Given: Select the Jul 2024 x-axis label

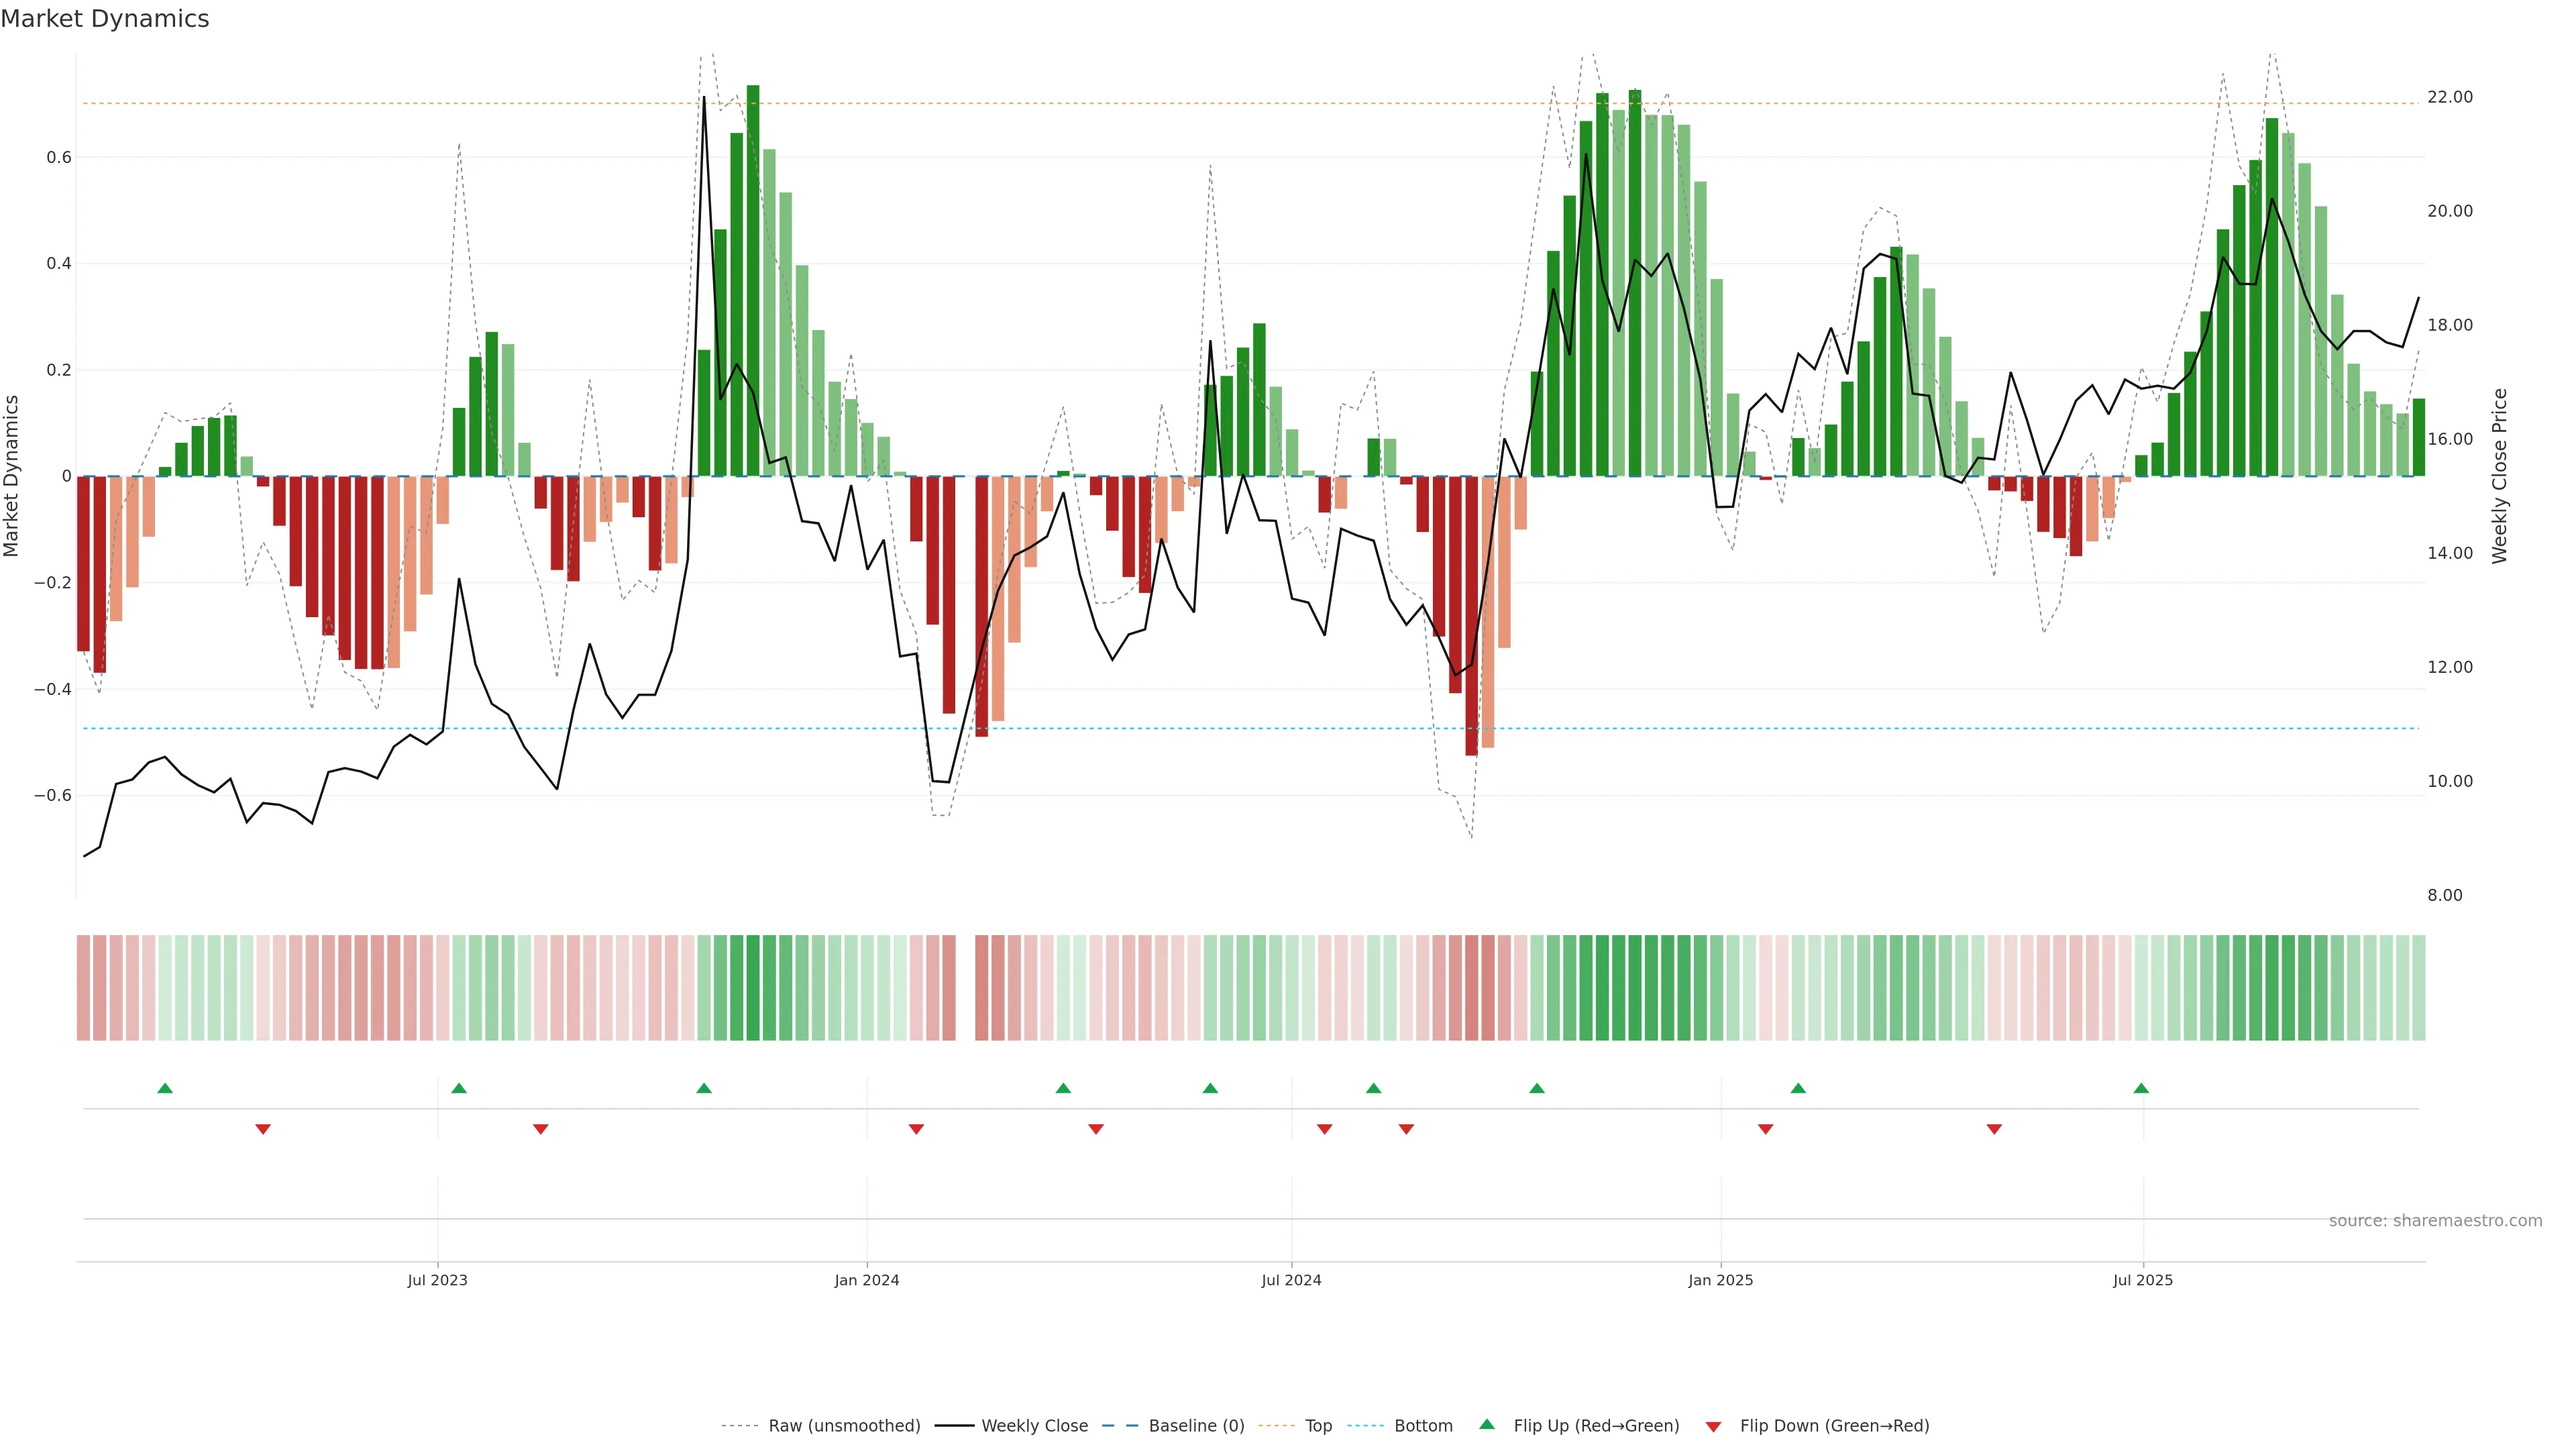Looking at the screenshot, I should point(1291,1280).
